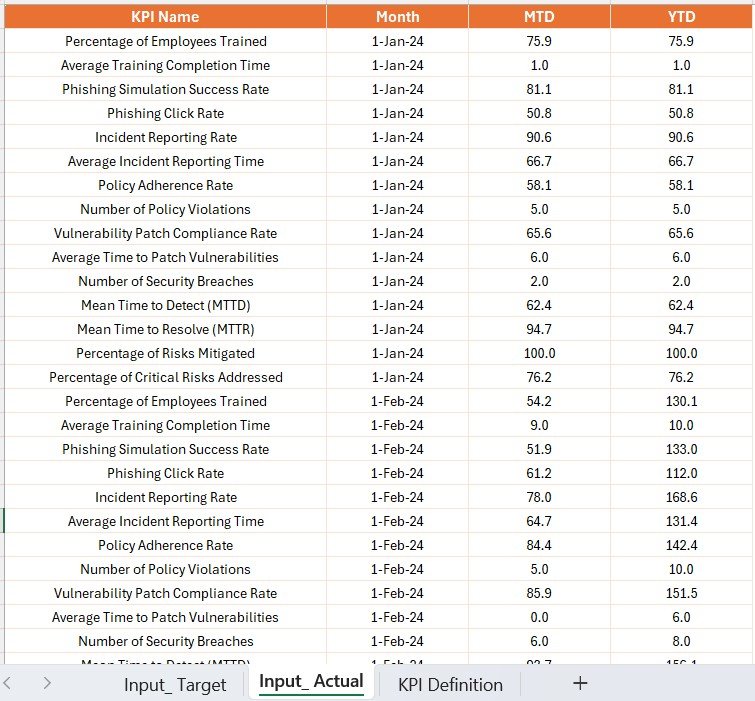Click MTD value 0.0 for Patch Vulnerabilities
The image size is (755, 701).
[x=539, y=617]
